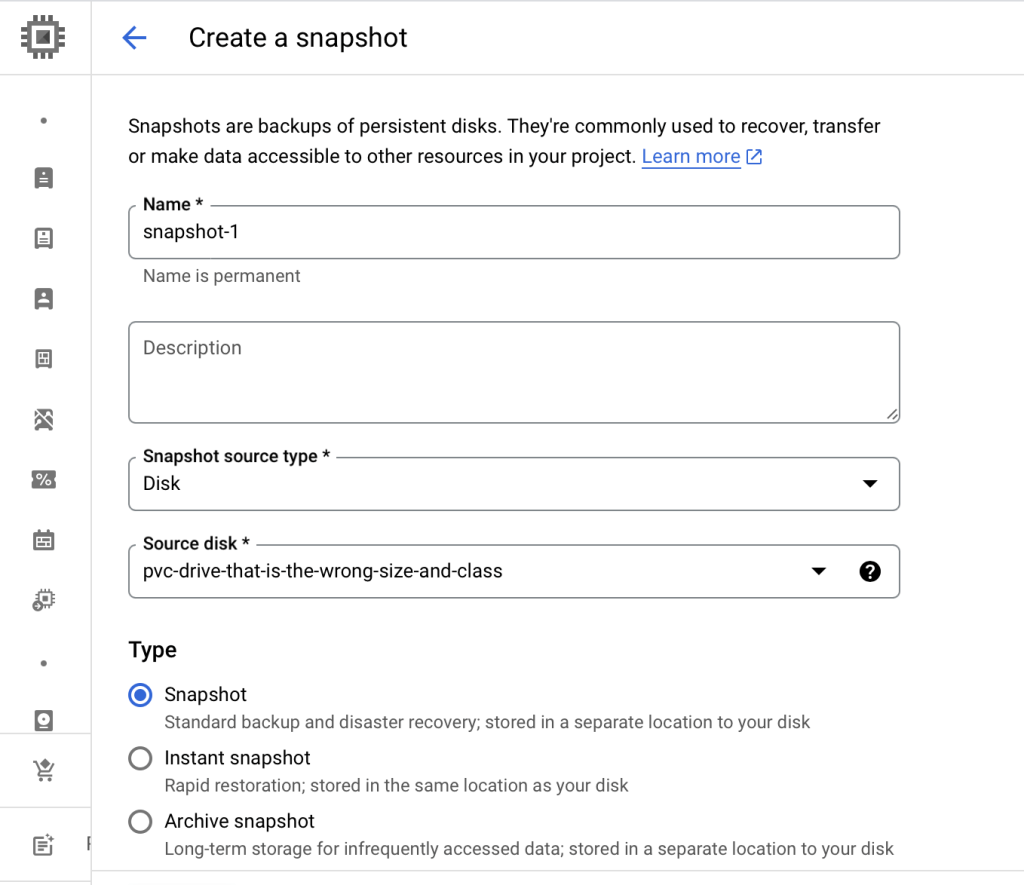Open the machine images grid icon in sidebar
Screen dimensions: 1024x885
[43, 359]
